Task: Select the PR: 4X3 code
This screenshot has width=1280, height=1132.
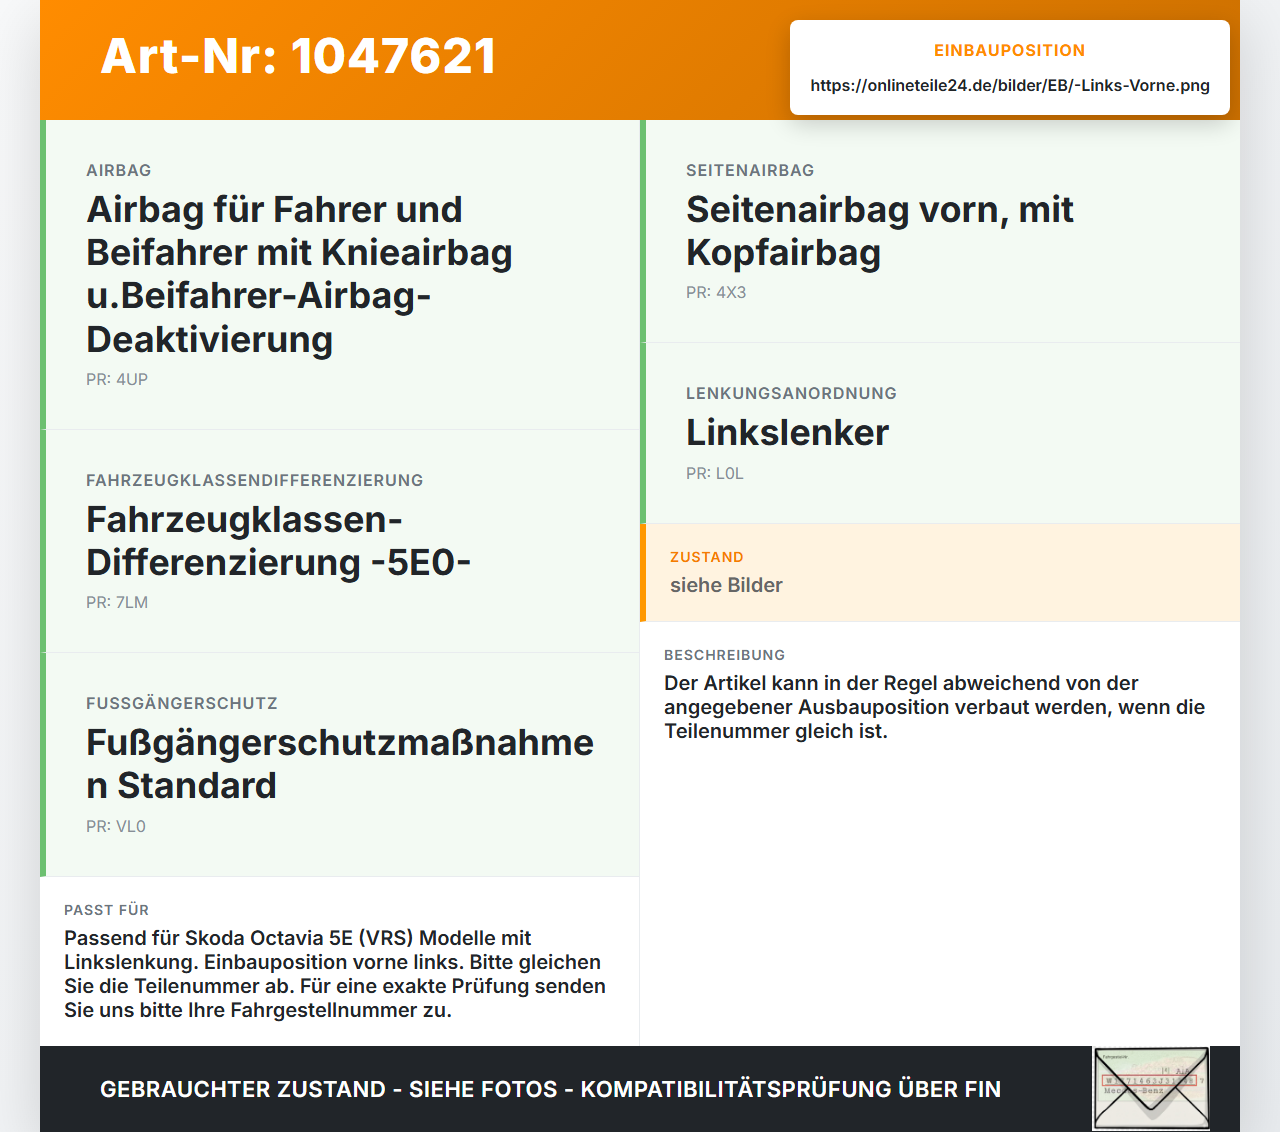Action: coord(716,292)
